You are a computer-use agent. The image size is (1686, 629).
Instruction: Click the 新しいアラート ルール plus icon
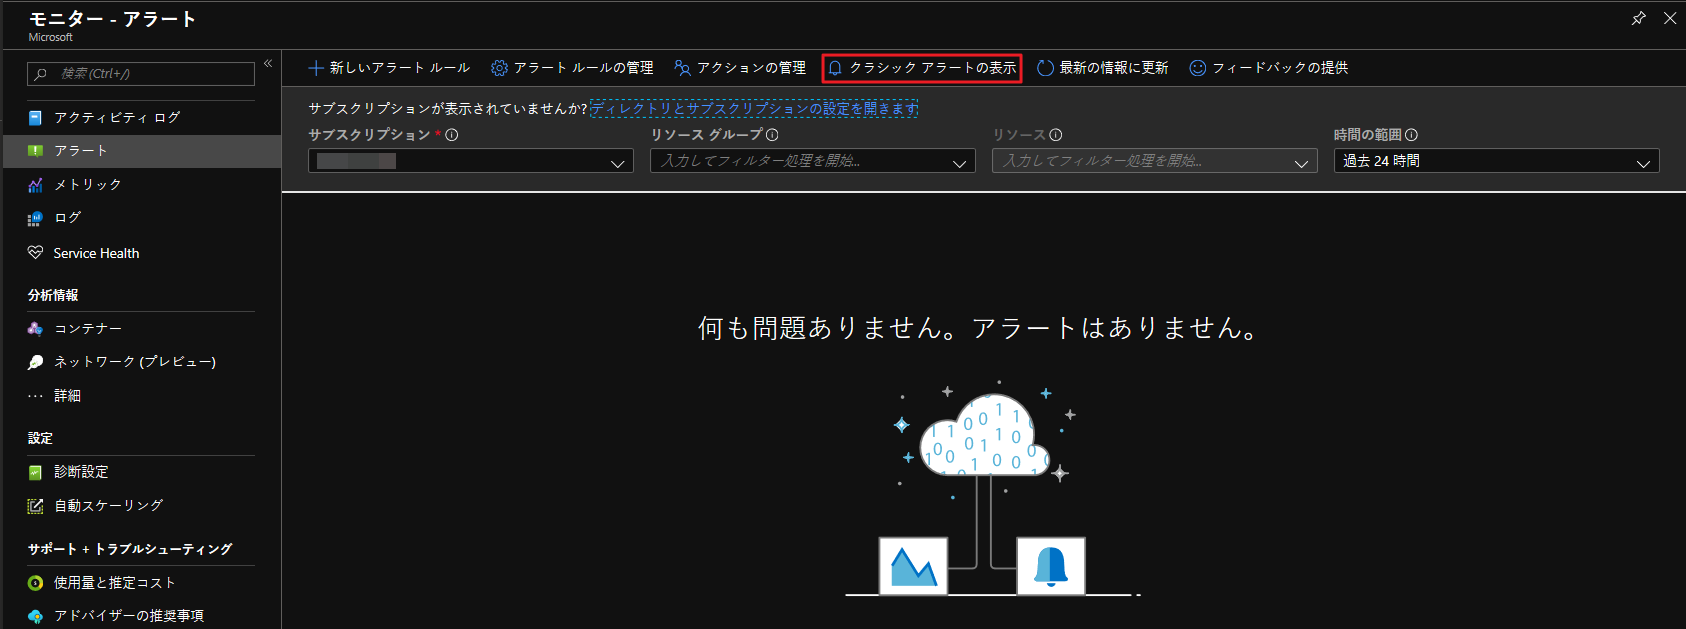(x=315, y=68)
